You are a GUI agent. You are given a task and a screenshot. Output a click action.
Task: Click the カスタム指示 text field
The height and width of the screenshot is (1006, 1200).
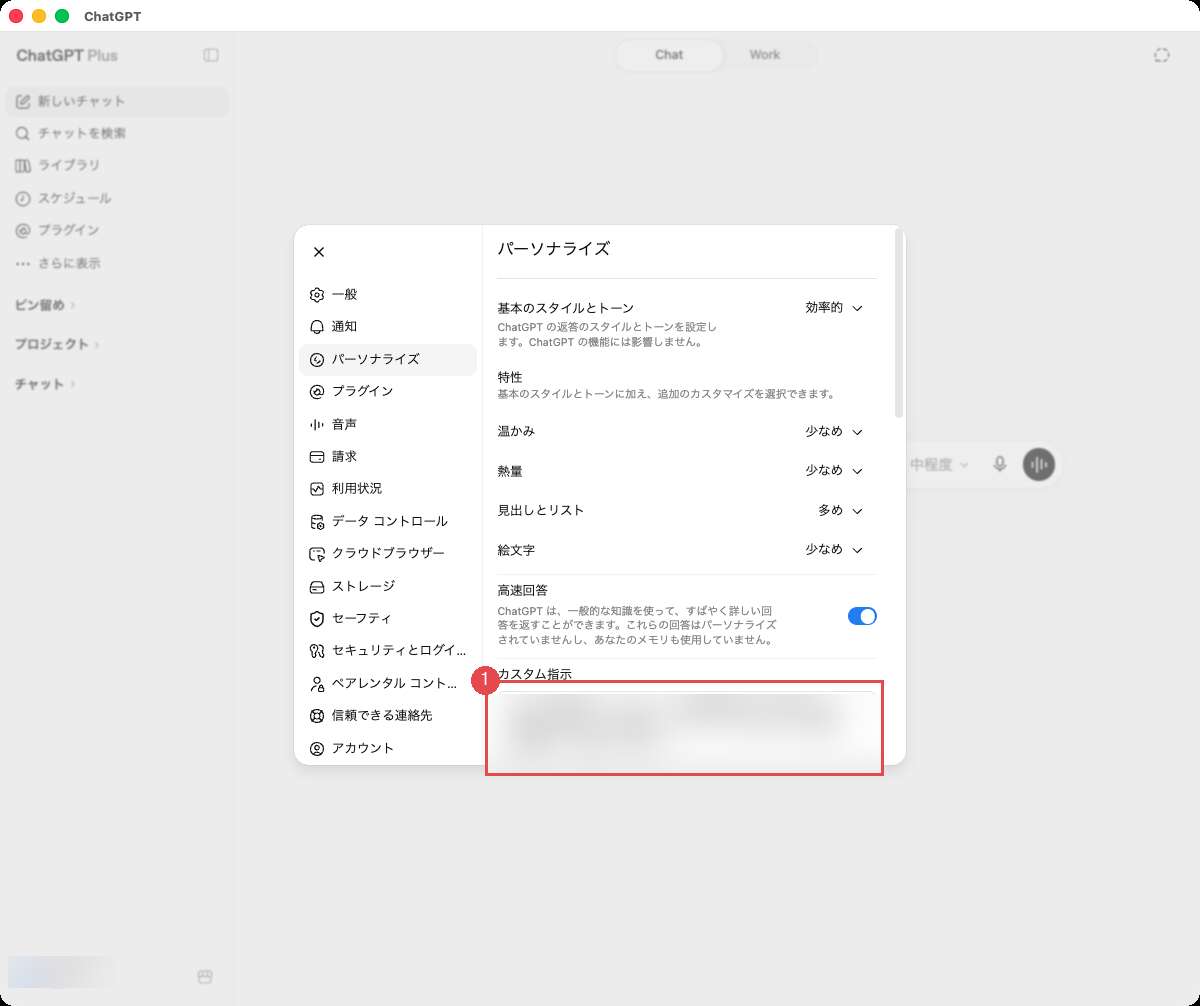(x=686, y=729)
